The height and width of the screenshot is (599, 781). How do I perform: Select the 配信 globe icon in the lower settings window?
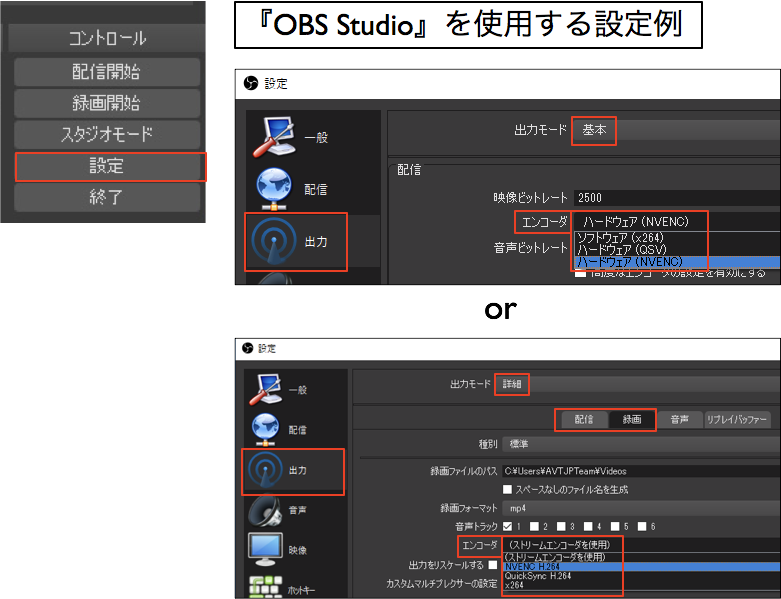265,429
